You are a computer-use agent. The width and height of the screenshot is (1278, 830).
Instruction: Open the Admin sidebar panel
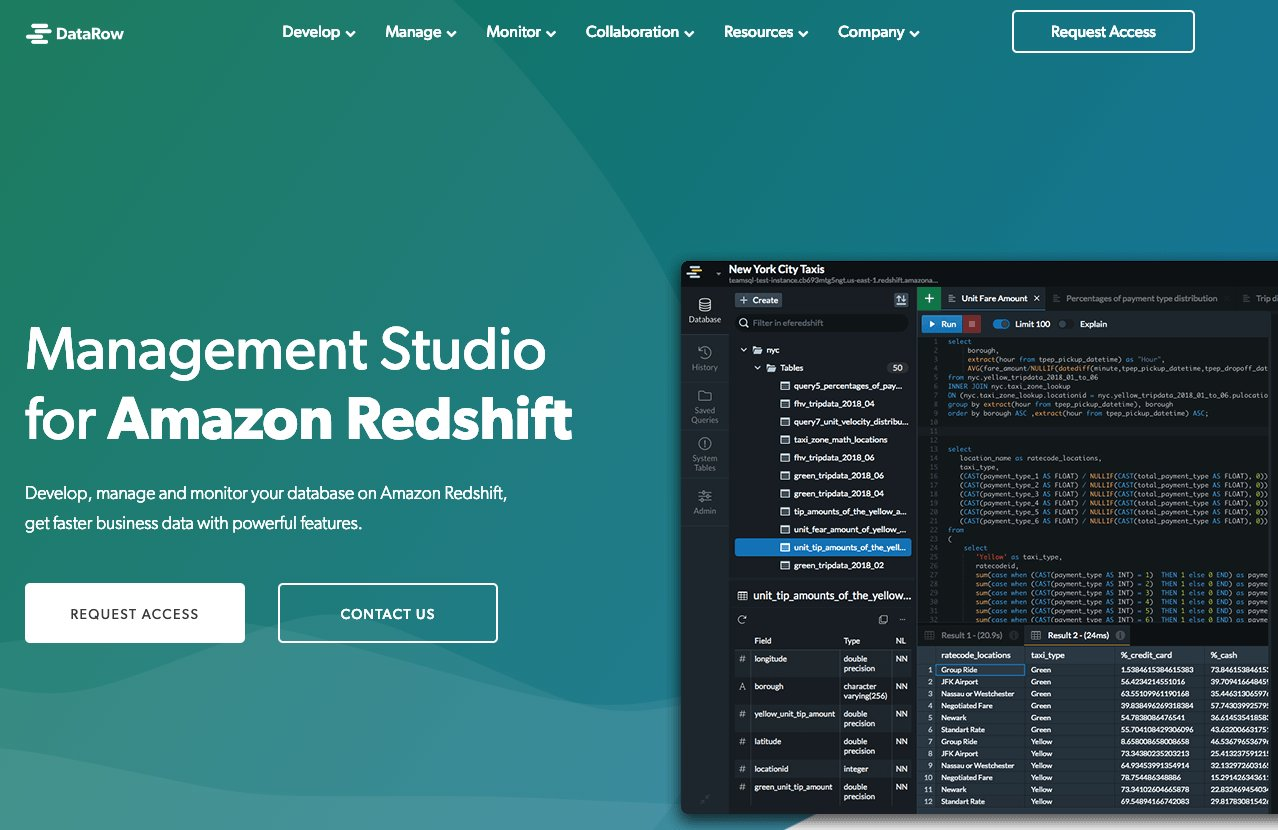[x=705, y=502]
